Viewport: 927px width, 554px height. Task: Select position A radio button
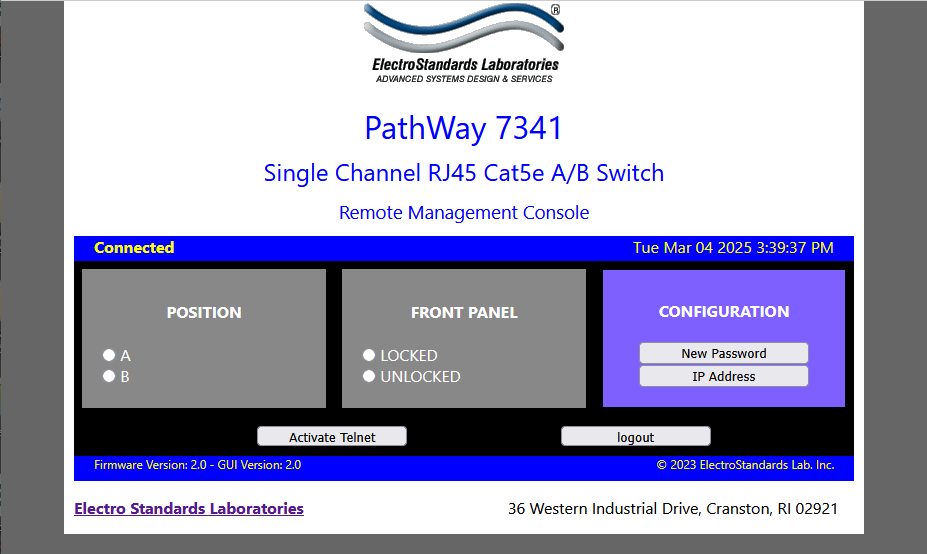click(109, 355)
